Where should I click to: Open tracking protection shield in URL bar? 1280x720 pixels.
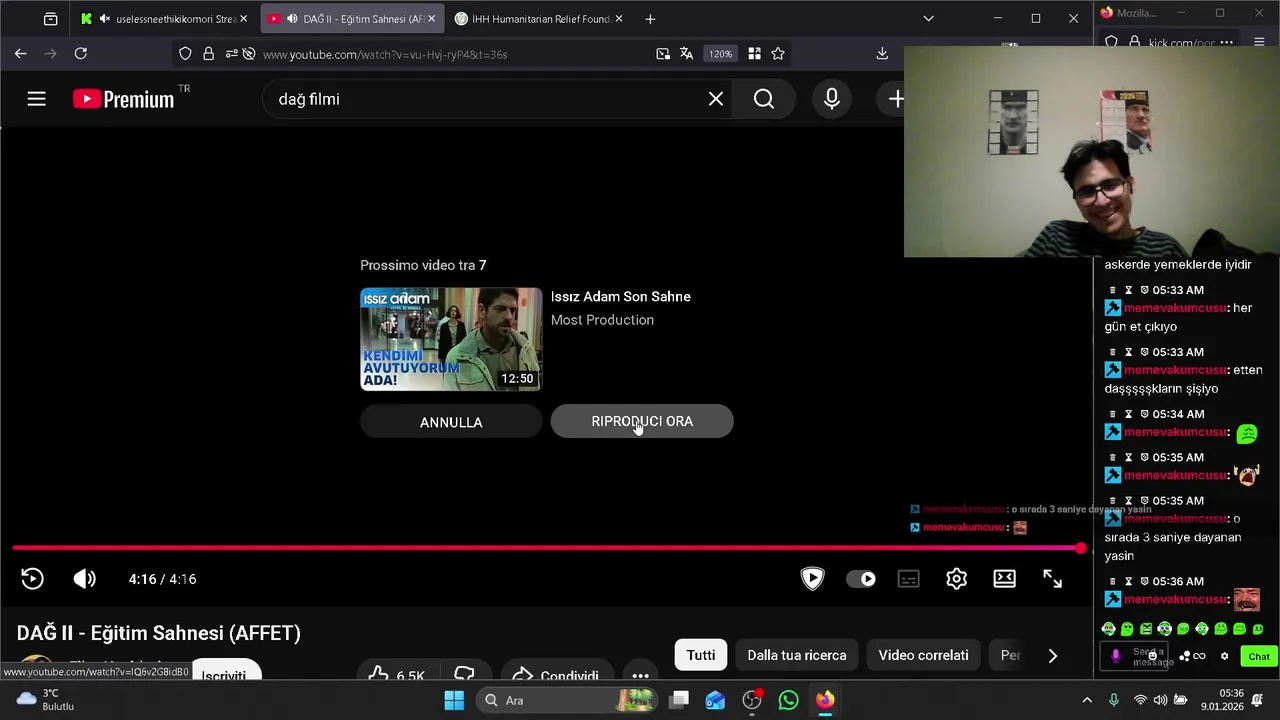185,54
